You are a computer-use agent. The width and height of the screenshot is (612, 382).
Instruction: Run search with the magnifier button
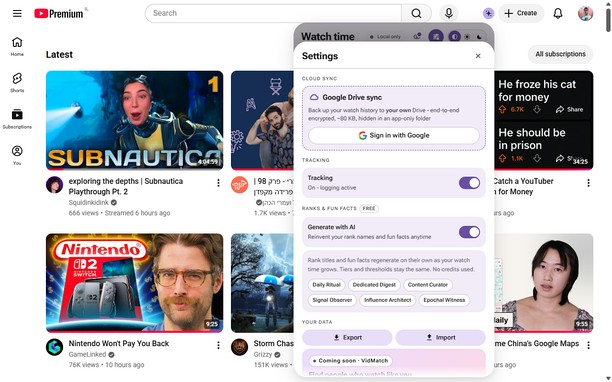coord(416,14)
